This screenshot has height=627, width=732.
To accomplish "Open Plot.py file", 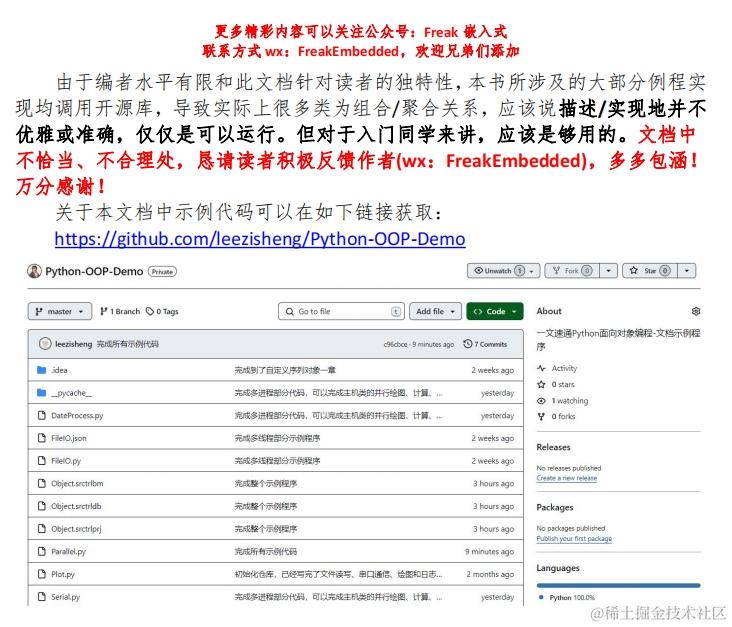I will coord(63,574).
